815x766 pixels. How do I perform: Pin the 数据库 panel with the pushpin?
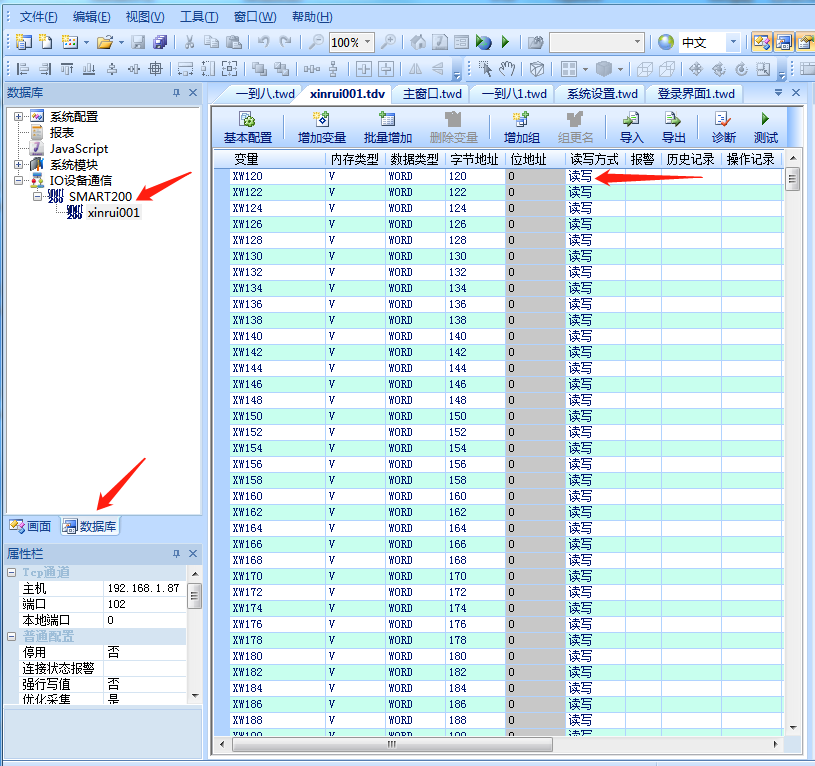(x=176, y=93)
